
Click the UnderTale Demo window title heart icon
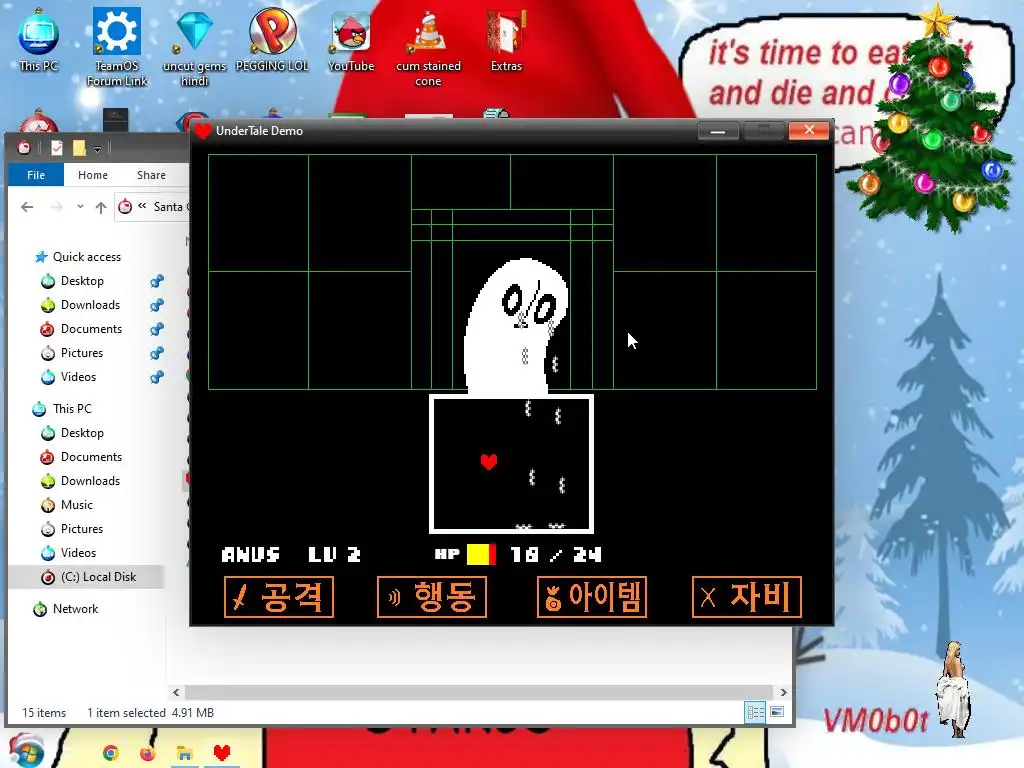click(x=202, y=131)
